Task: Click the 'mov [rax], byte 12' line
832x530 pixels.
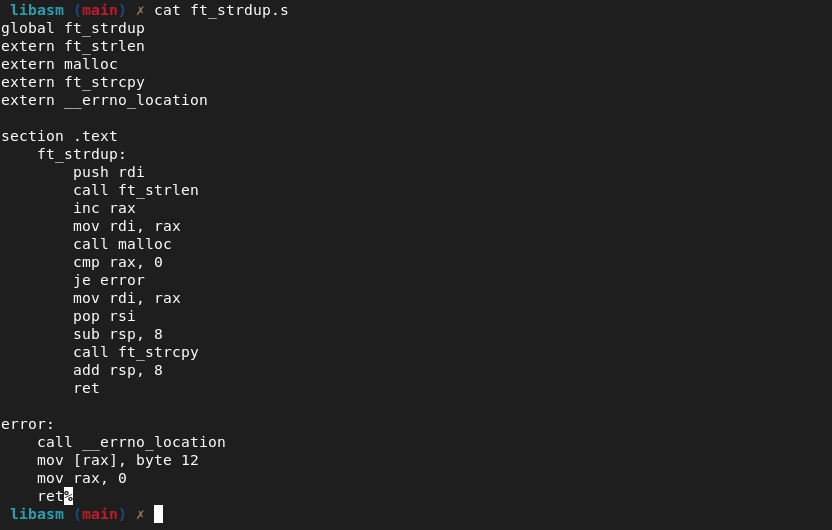Action: tap(118, 461)
